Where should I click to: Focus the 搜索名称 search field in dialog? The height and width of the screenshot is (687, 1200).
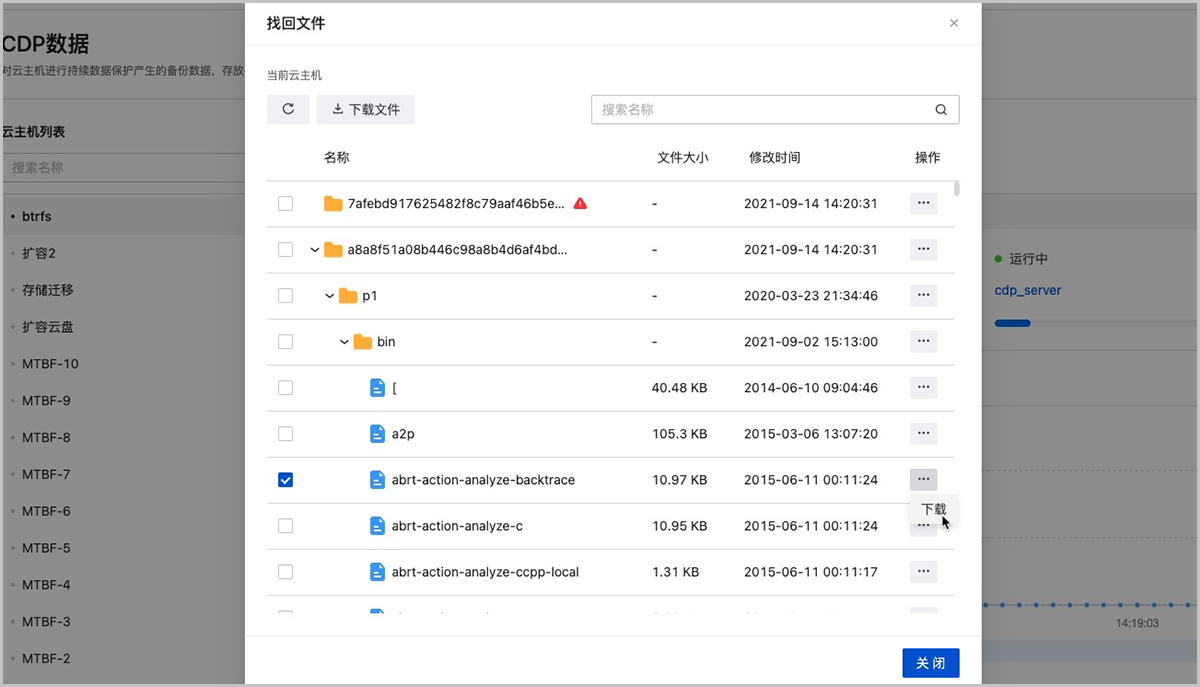[760, 110]
